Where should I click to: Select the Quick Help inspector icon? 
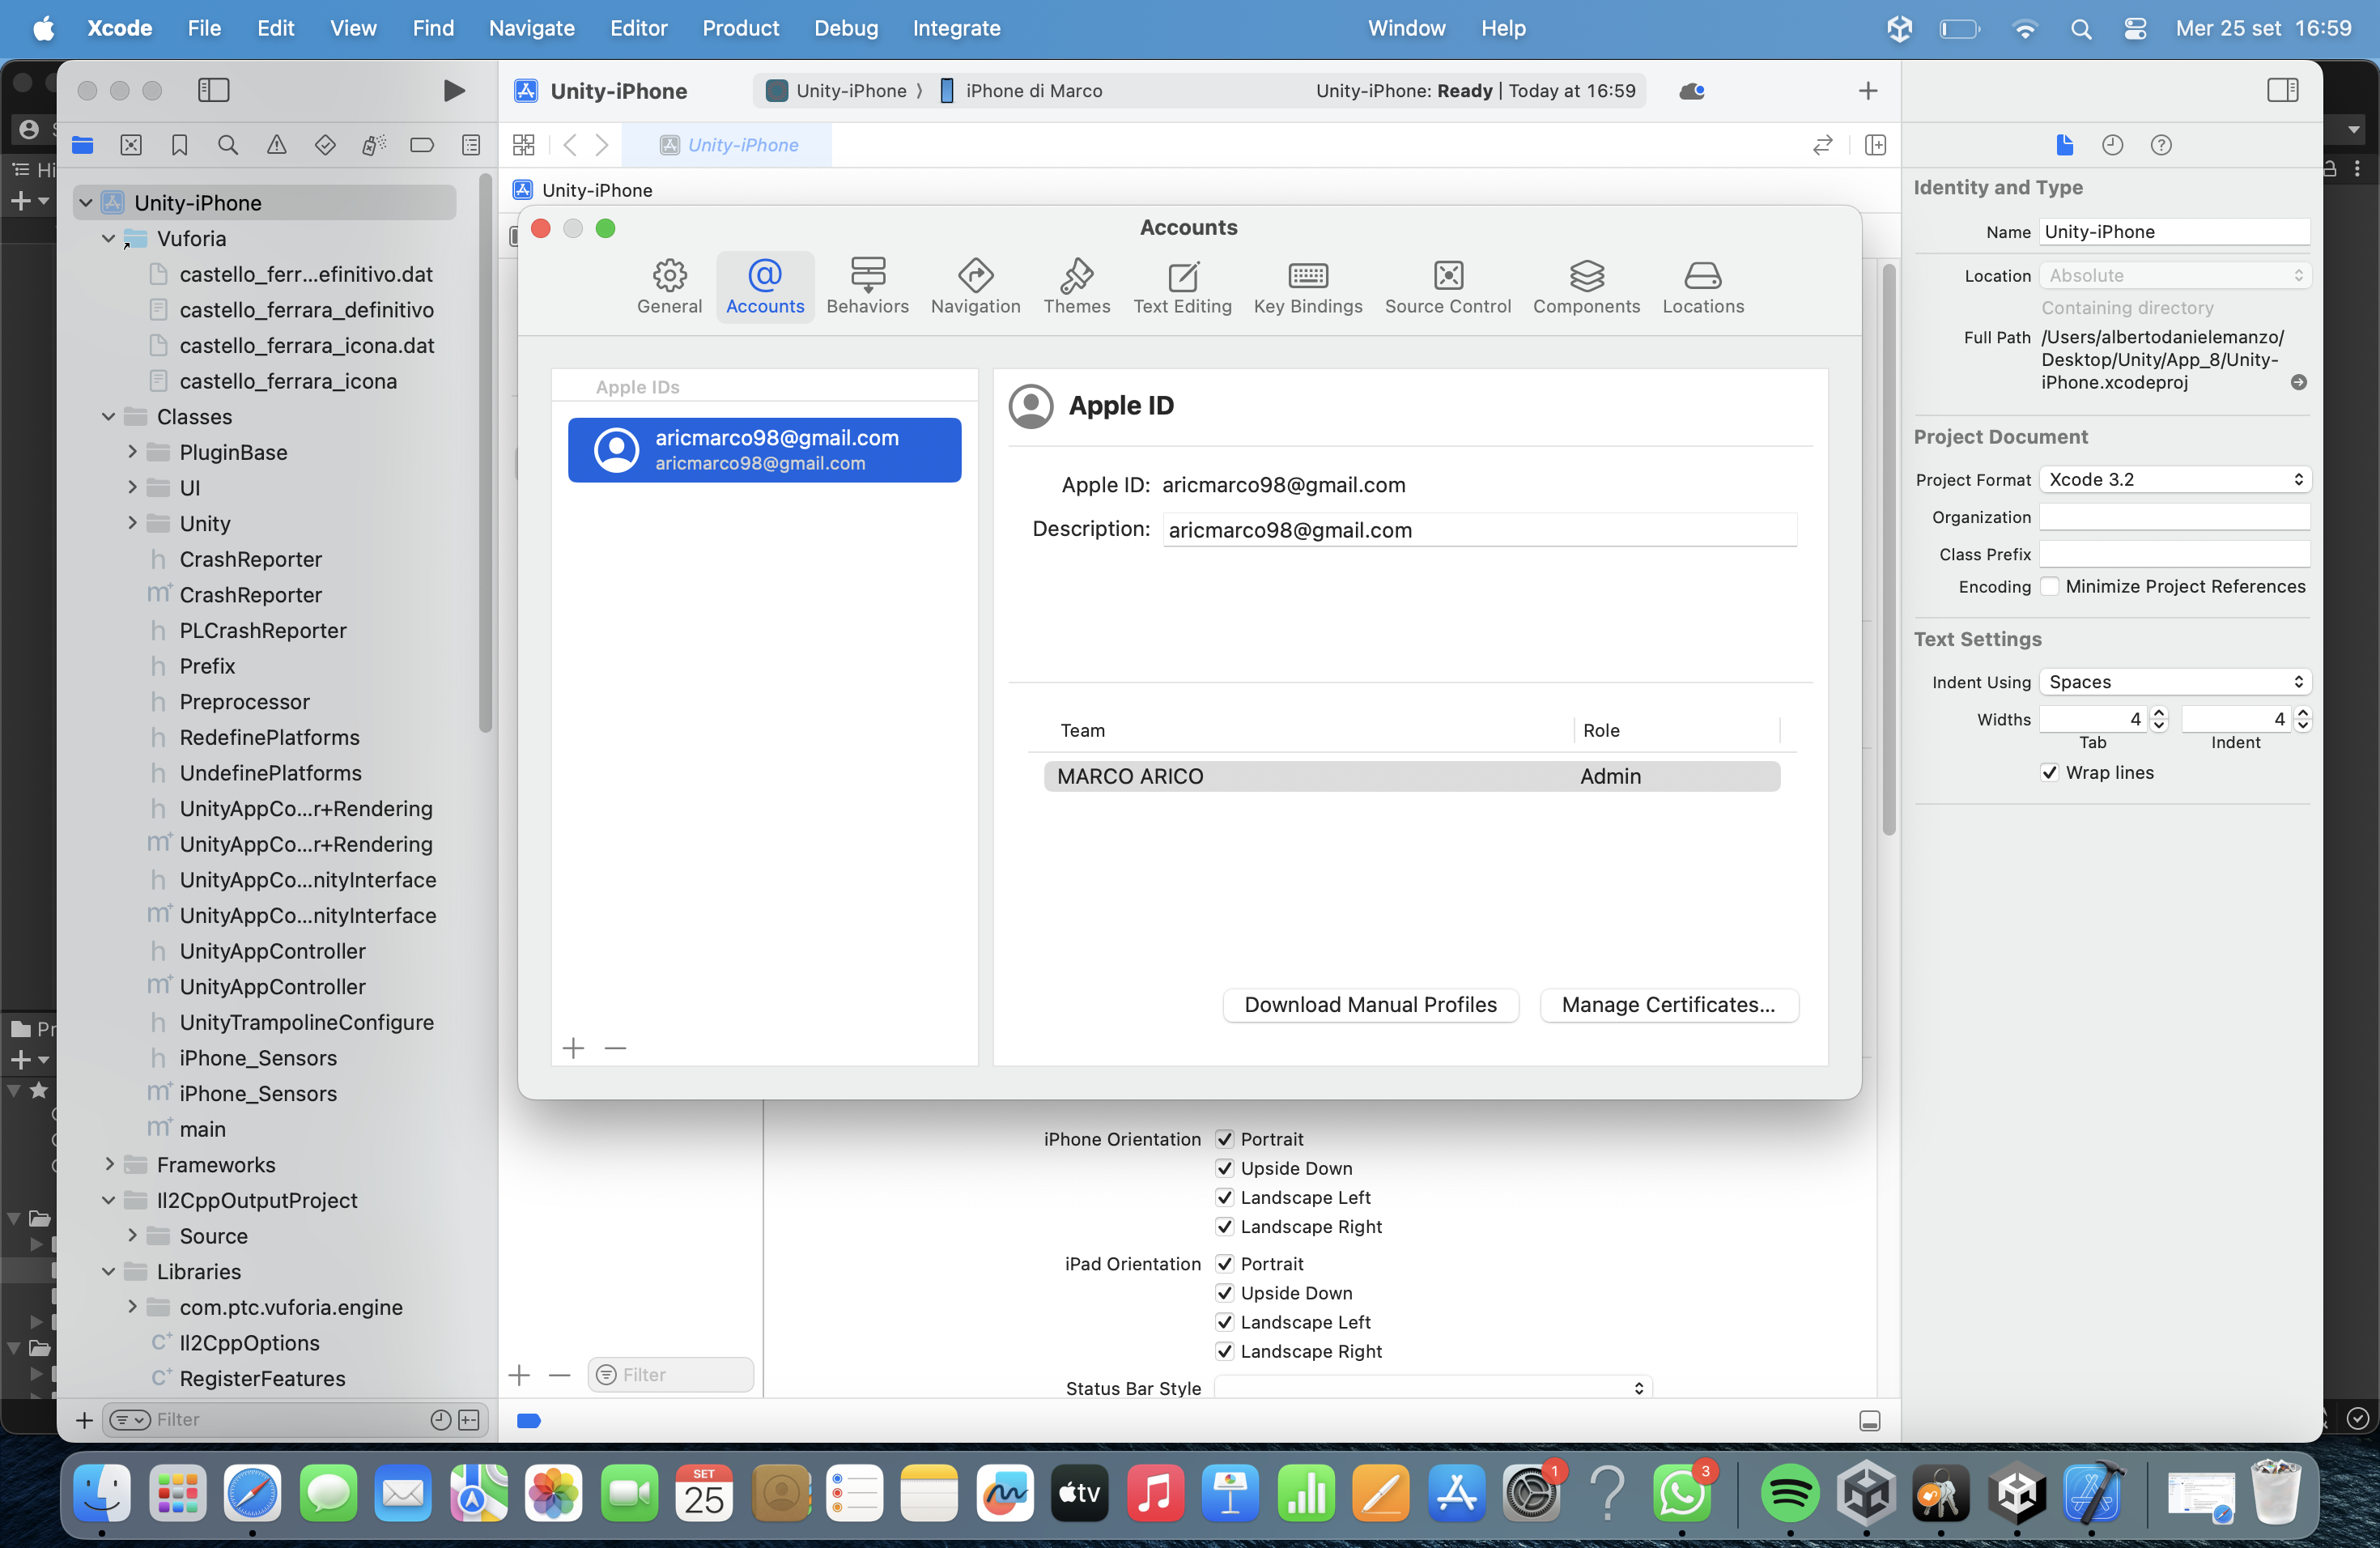point(2161,145)
